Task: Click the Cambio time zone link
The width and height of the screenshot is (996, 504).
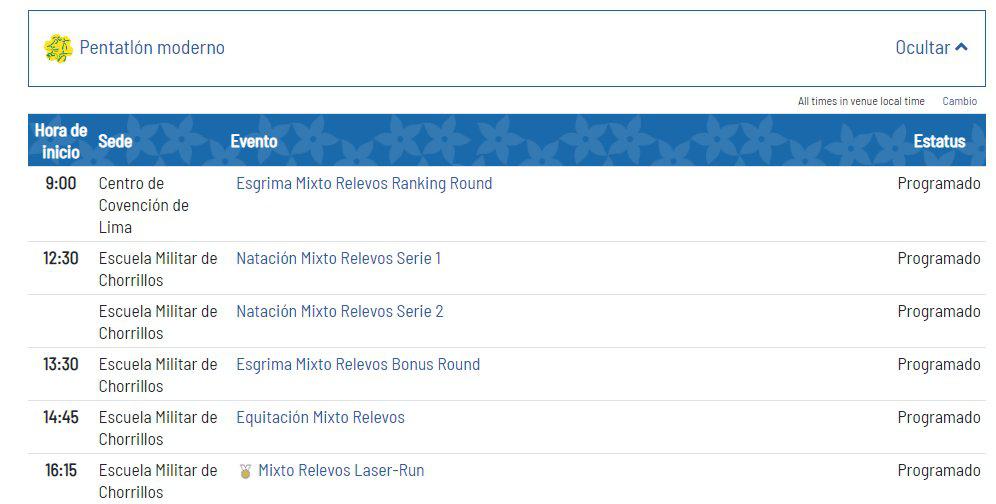Action: 959,101
